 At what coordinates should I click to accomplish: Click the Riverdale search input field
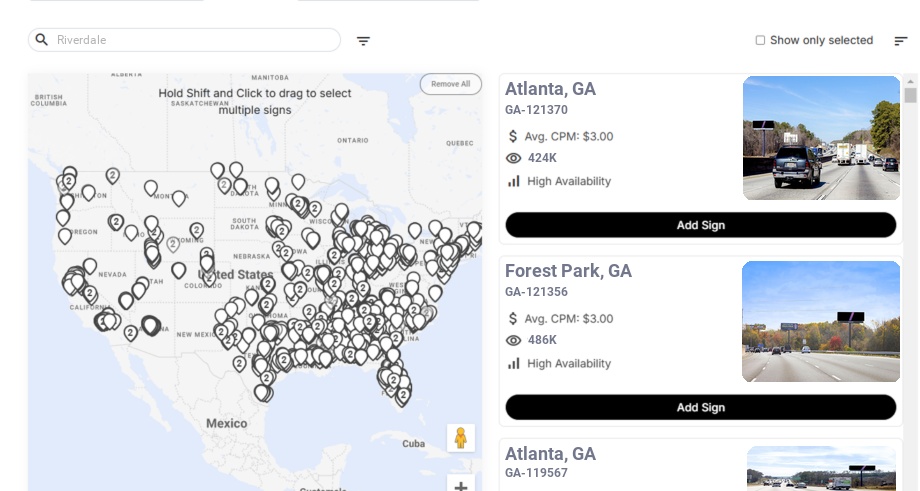pos(190,40)
